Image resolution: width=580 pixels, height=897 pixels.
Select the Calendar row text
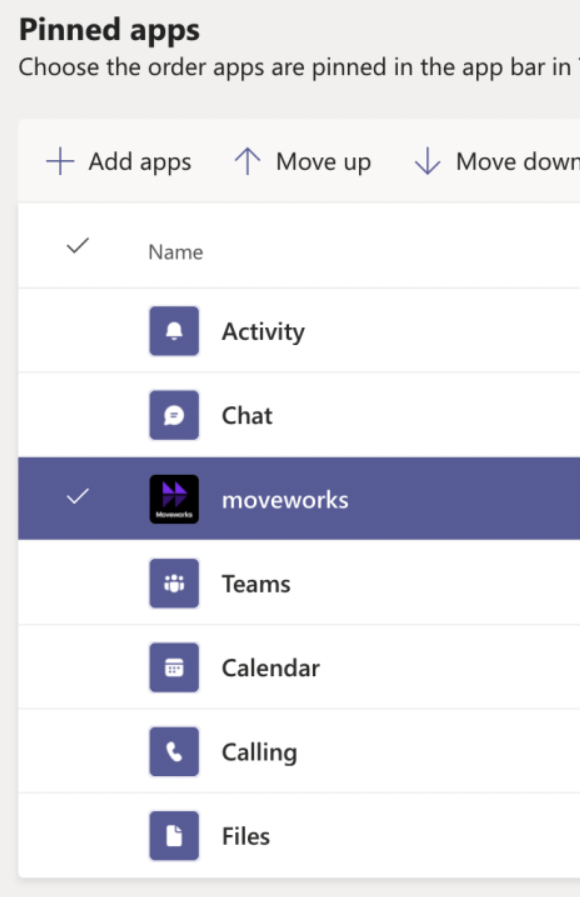click(271, 668)
